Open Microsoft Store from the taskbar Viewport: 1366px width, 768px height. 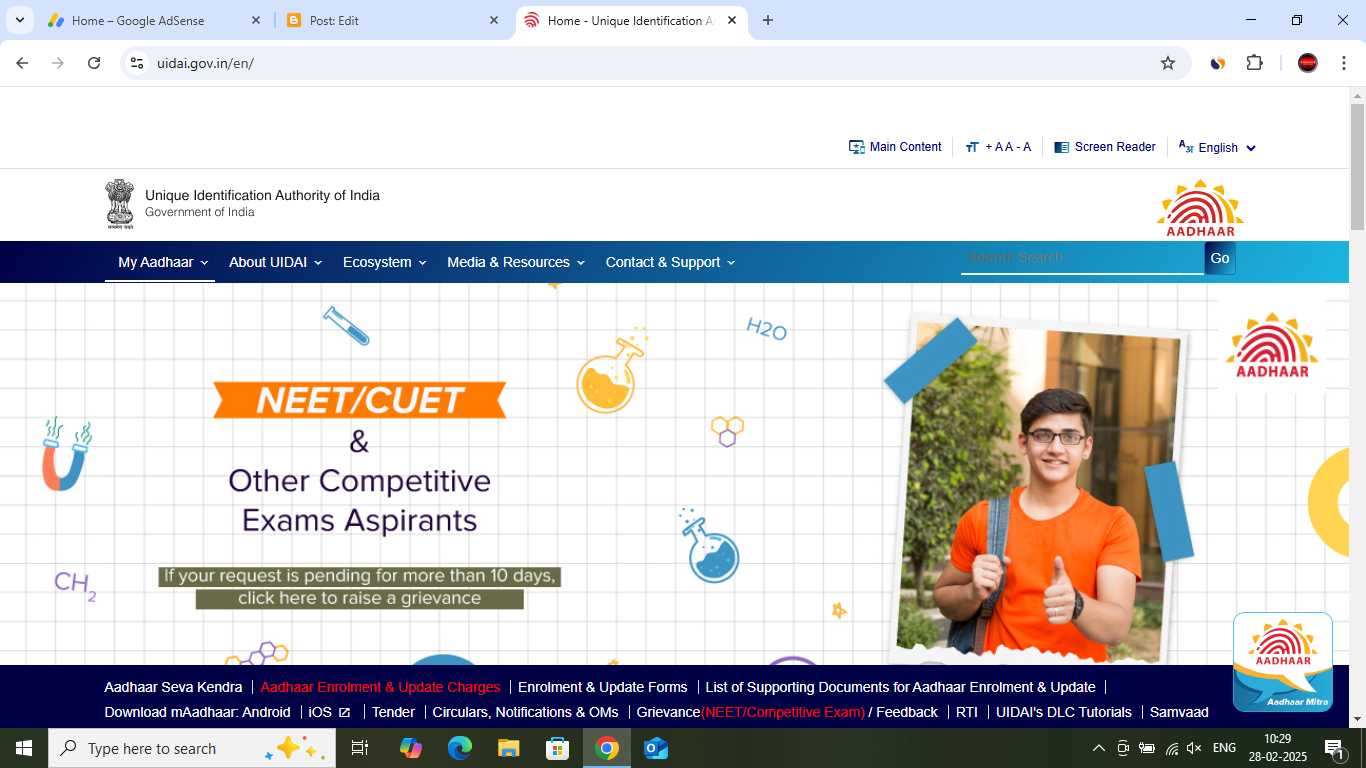click(558, 748)
